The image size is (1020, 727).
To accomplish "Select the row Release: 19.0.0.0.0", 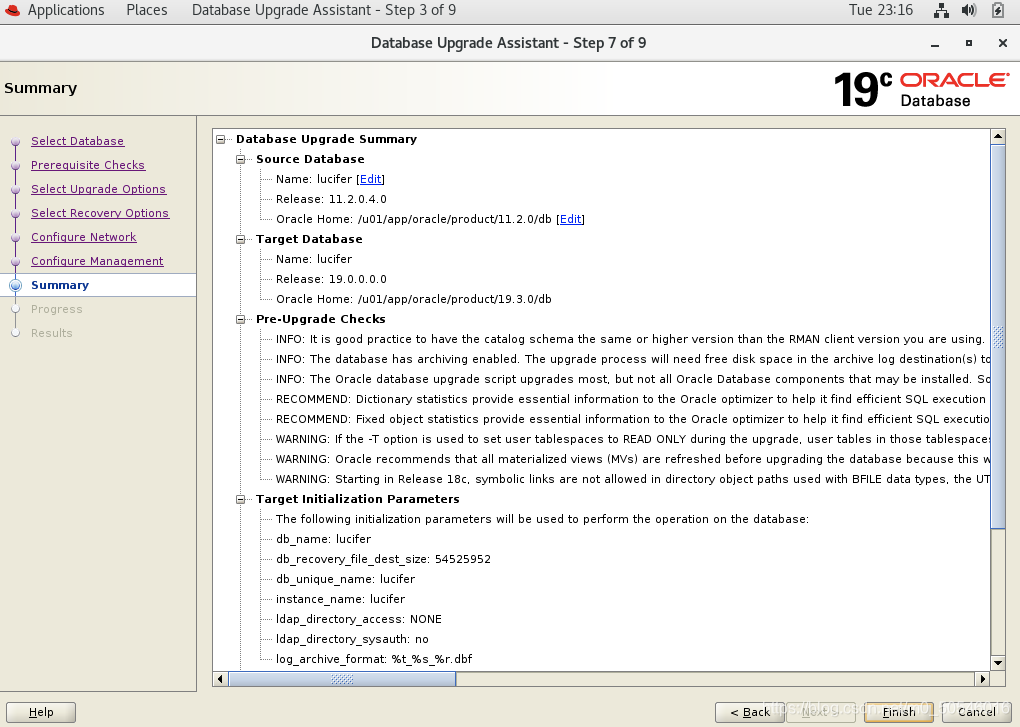I will pyautogui.click(x=331, y=280).
